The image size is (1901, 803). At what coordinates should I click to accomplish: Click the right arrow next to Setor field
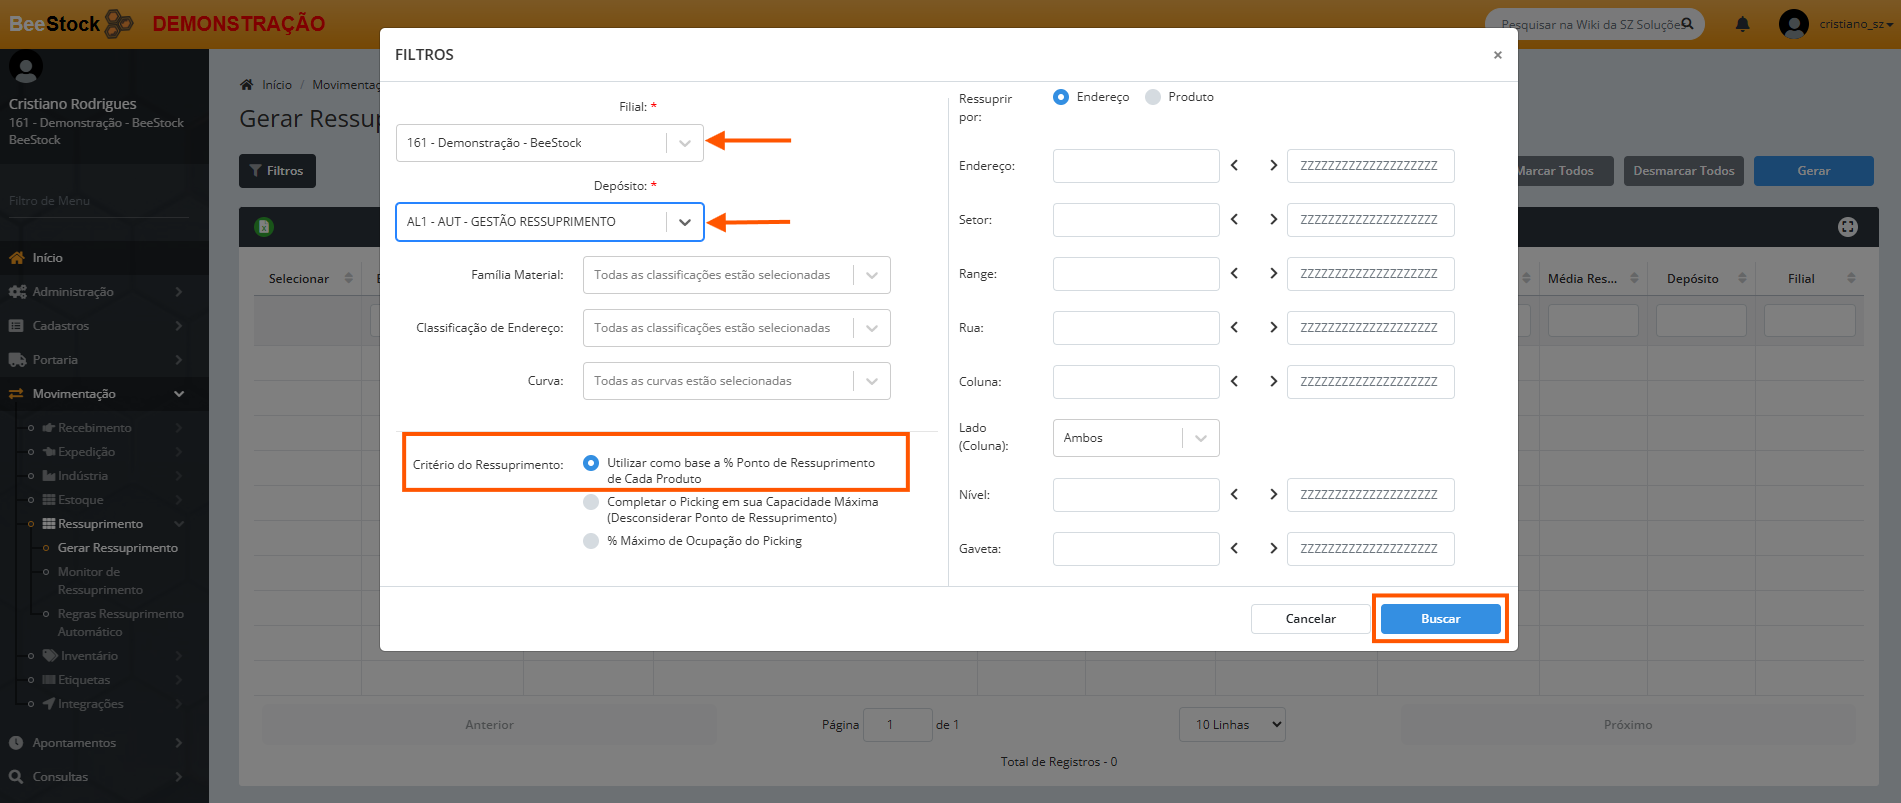coord(1273,220)
